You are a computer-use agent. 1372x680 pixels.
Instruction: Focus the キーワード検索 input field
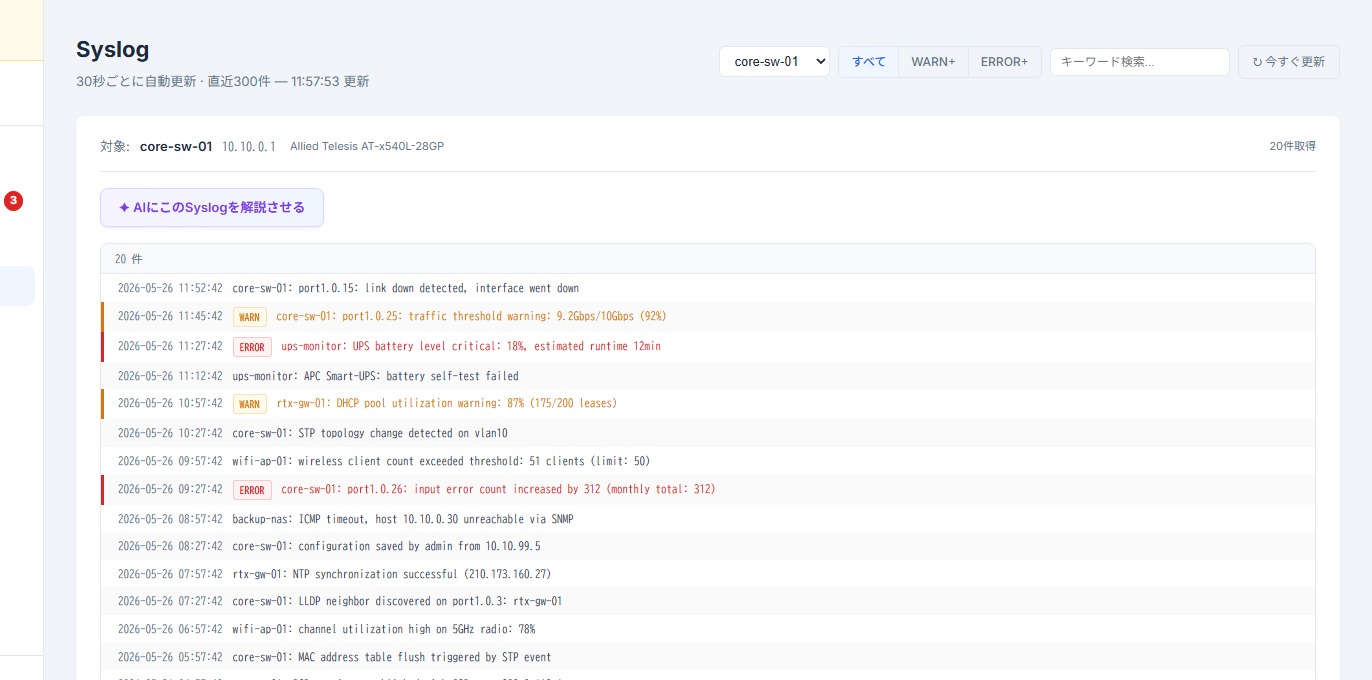pos(1139,61)
